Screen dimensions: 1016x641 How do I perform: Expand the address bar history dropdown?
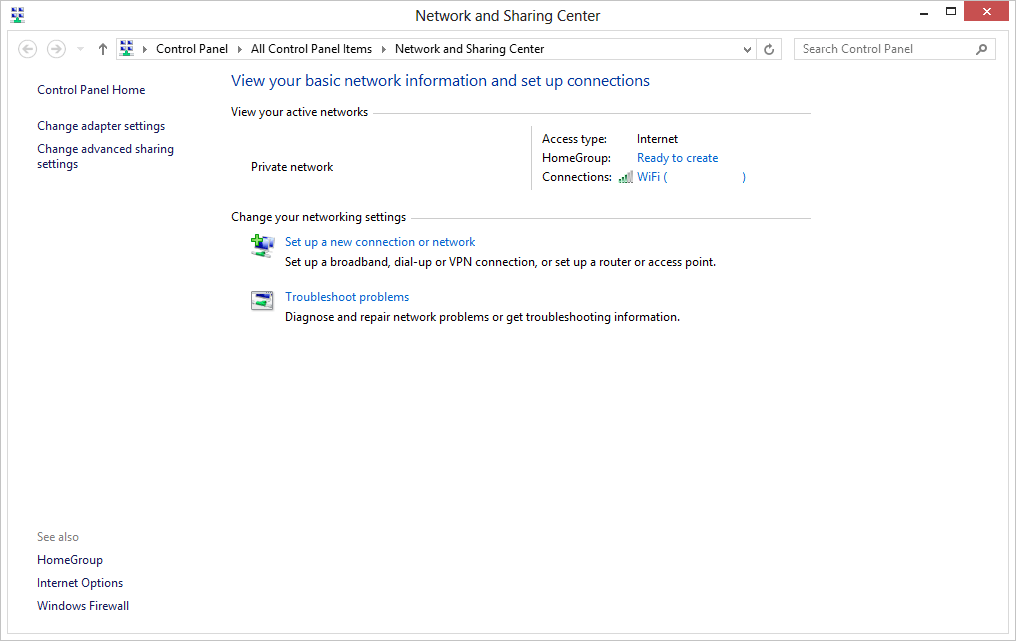click(x=748, y=49)
